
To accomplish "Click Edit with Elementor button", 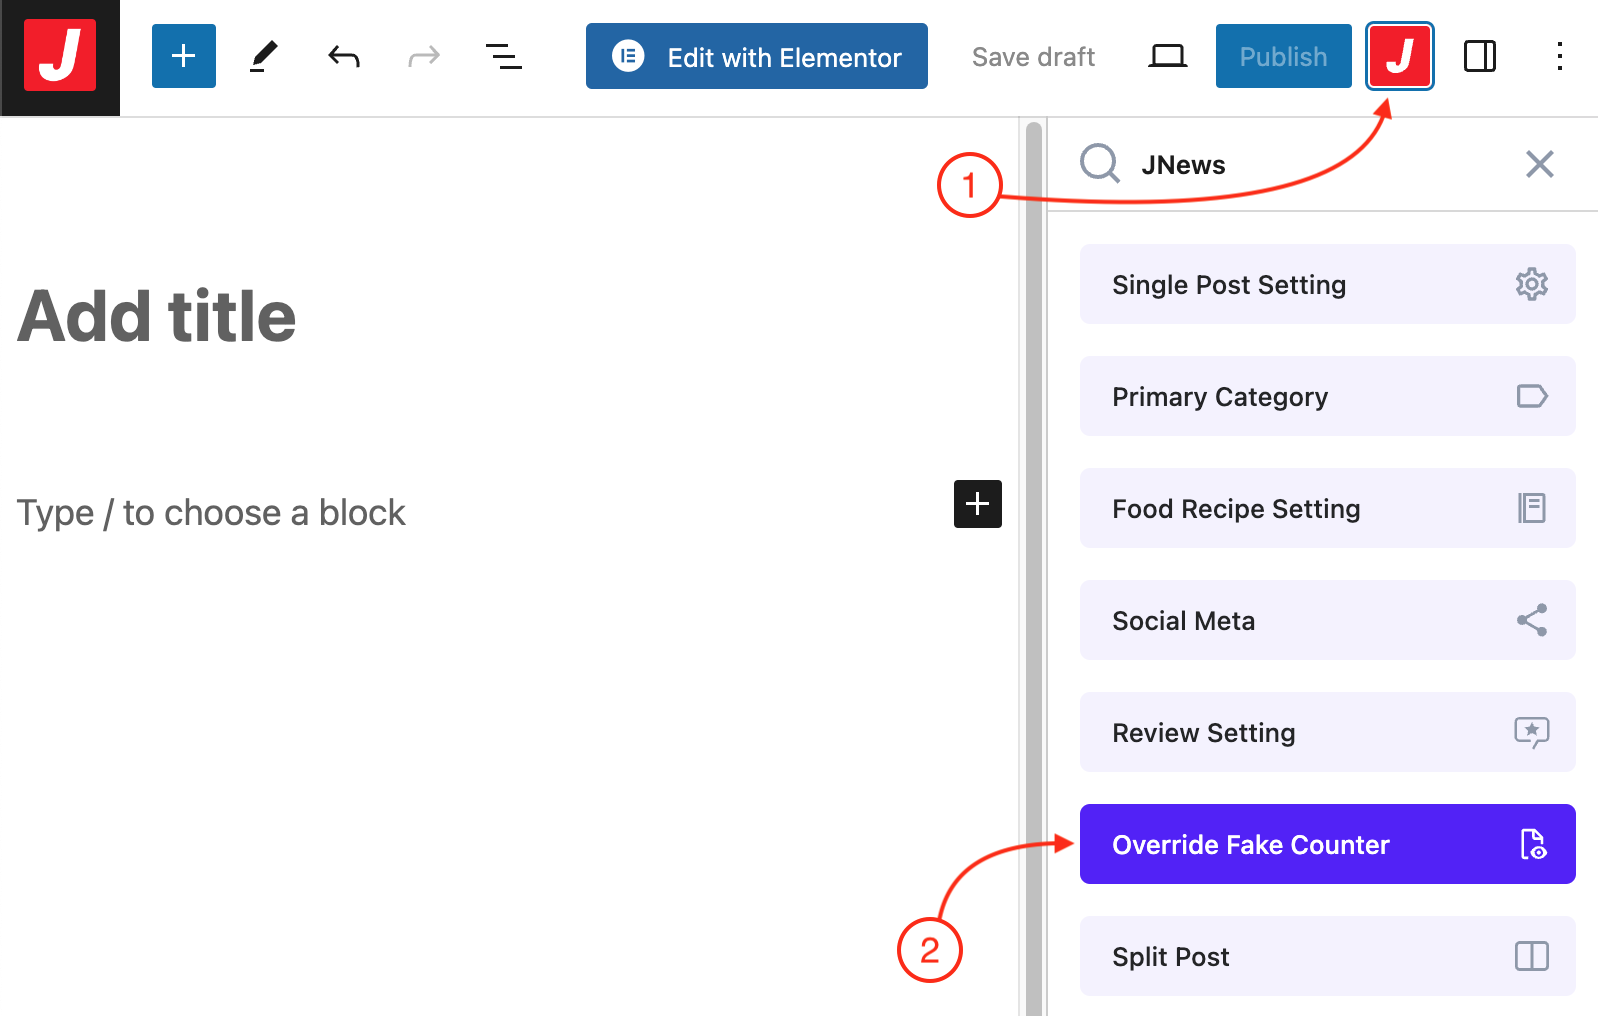I will [756, 57].
